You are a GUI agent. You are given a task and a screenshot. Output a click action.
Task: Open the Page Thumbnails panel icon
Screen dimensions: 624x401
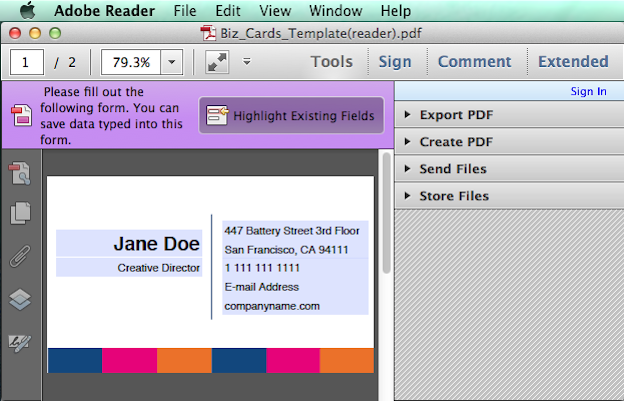point(21,175)
